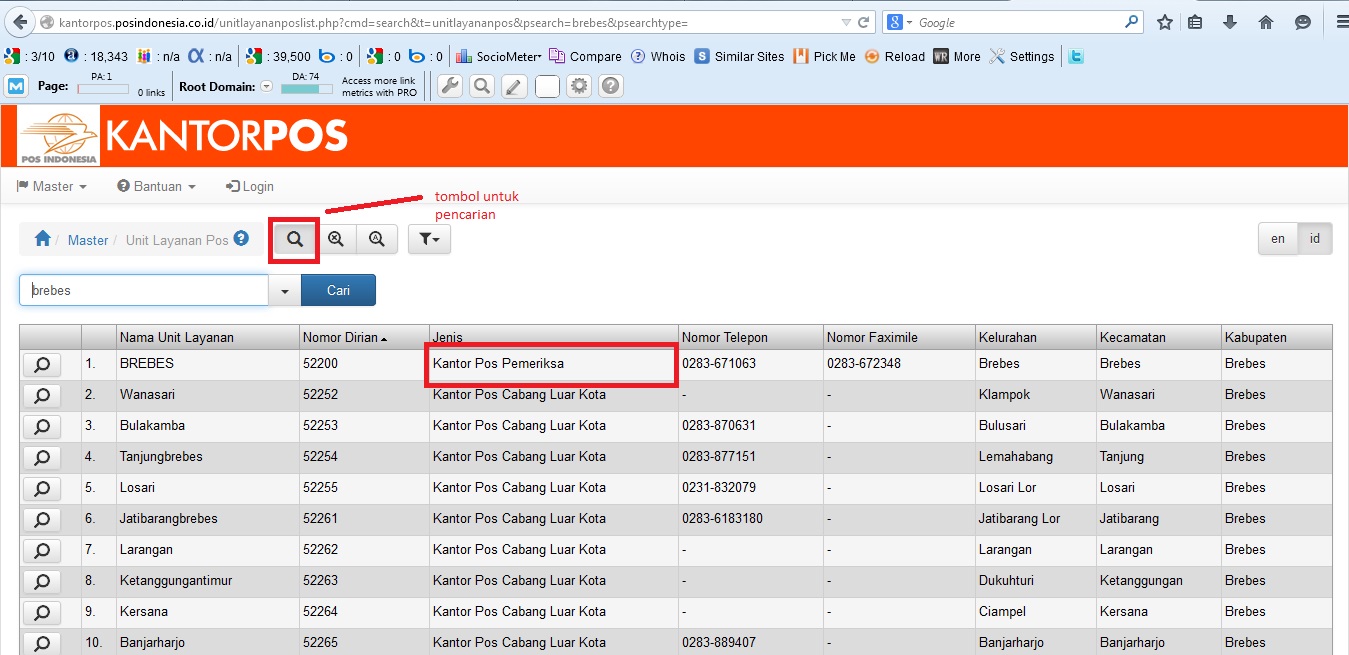Click the Whois toolbar item

pos(658,57)
